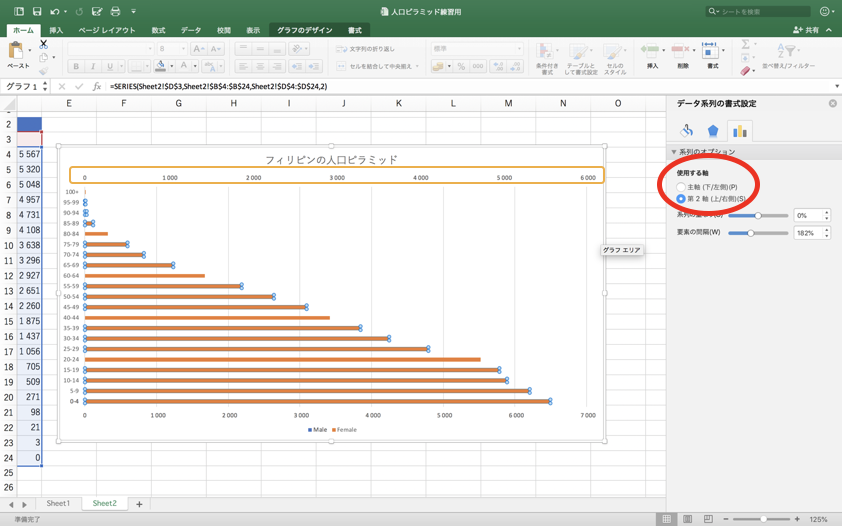842x526 pixels.
Task: Click the Format Painter brush icon
Action: click(x=43, y=70)
